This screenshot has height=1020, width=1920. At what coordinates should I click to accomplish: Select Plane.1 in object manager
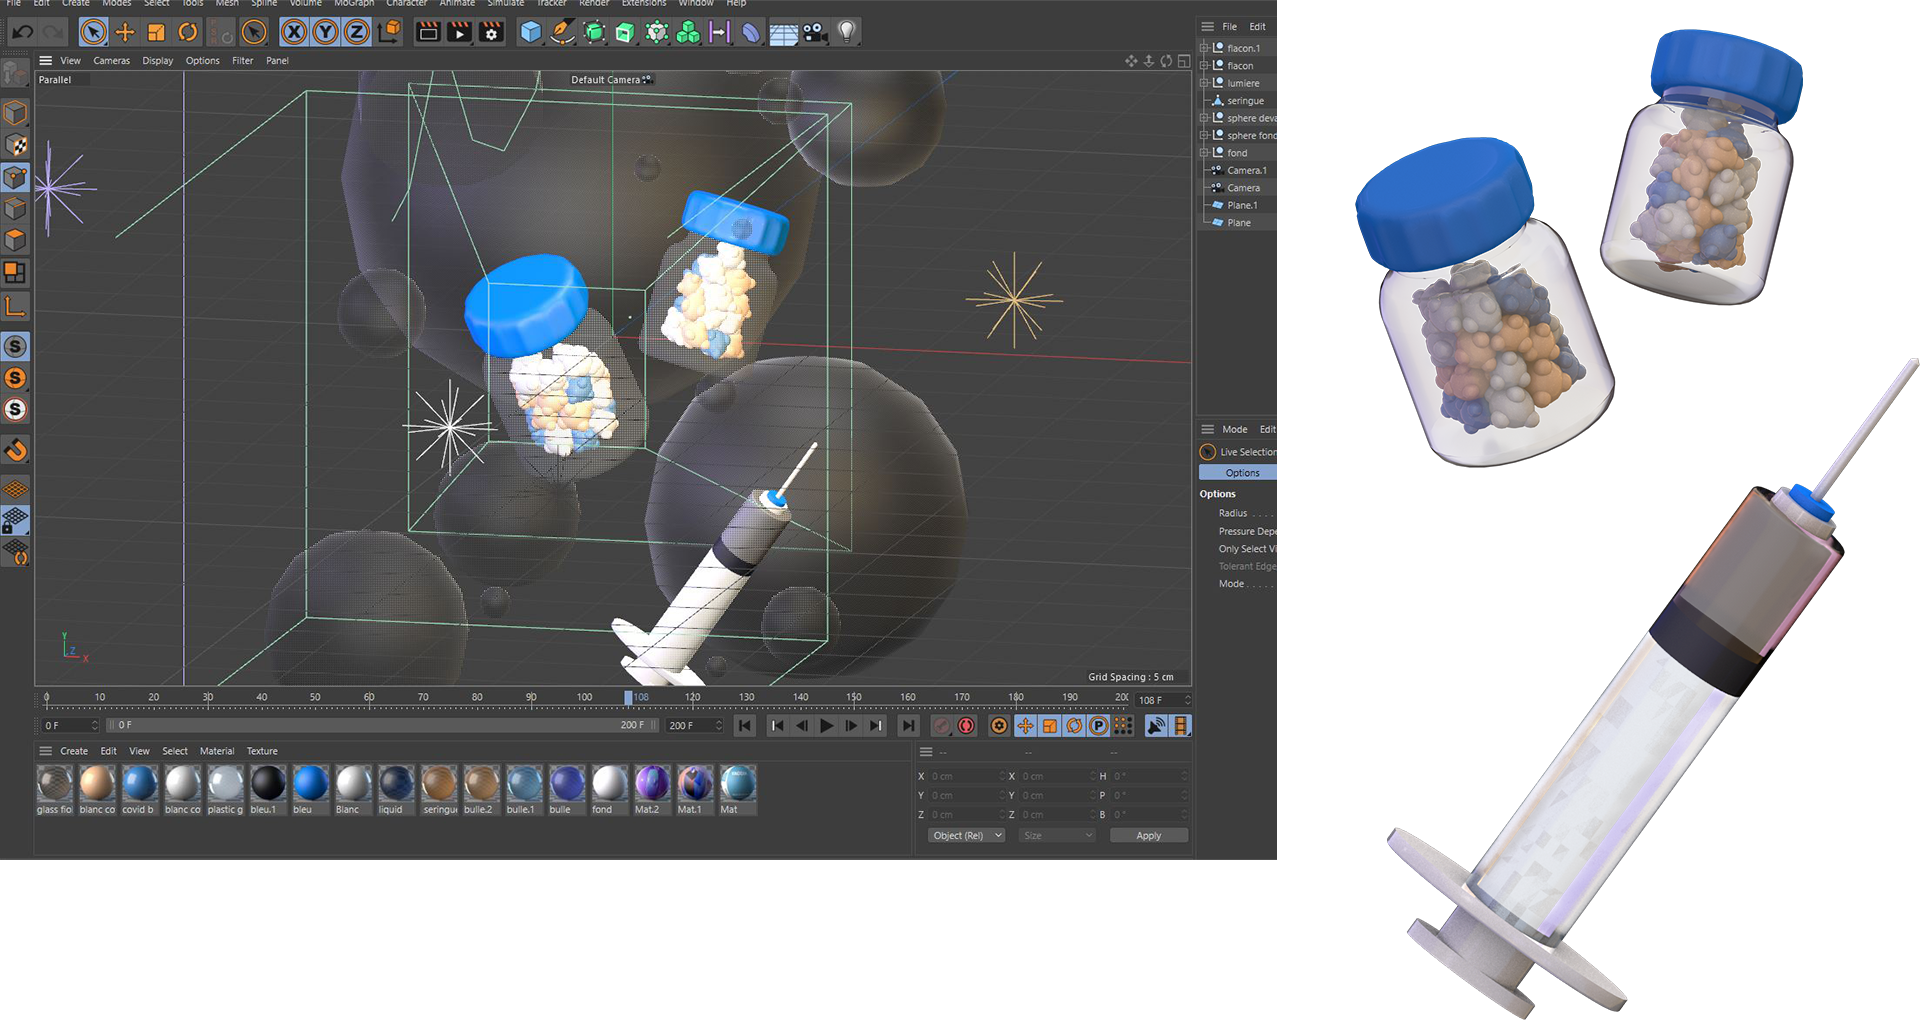1242,205
